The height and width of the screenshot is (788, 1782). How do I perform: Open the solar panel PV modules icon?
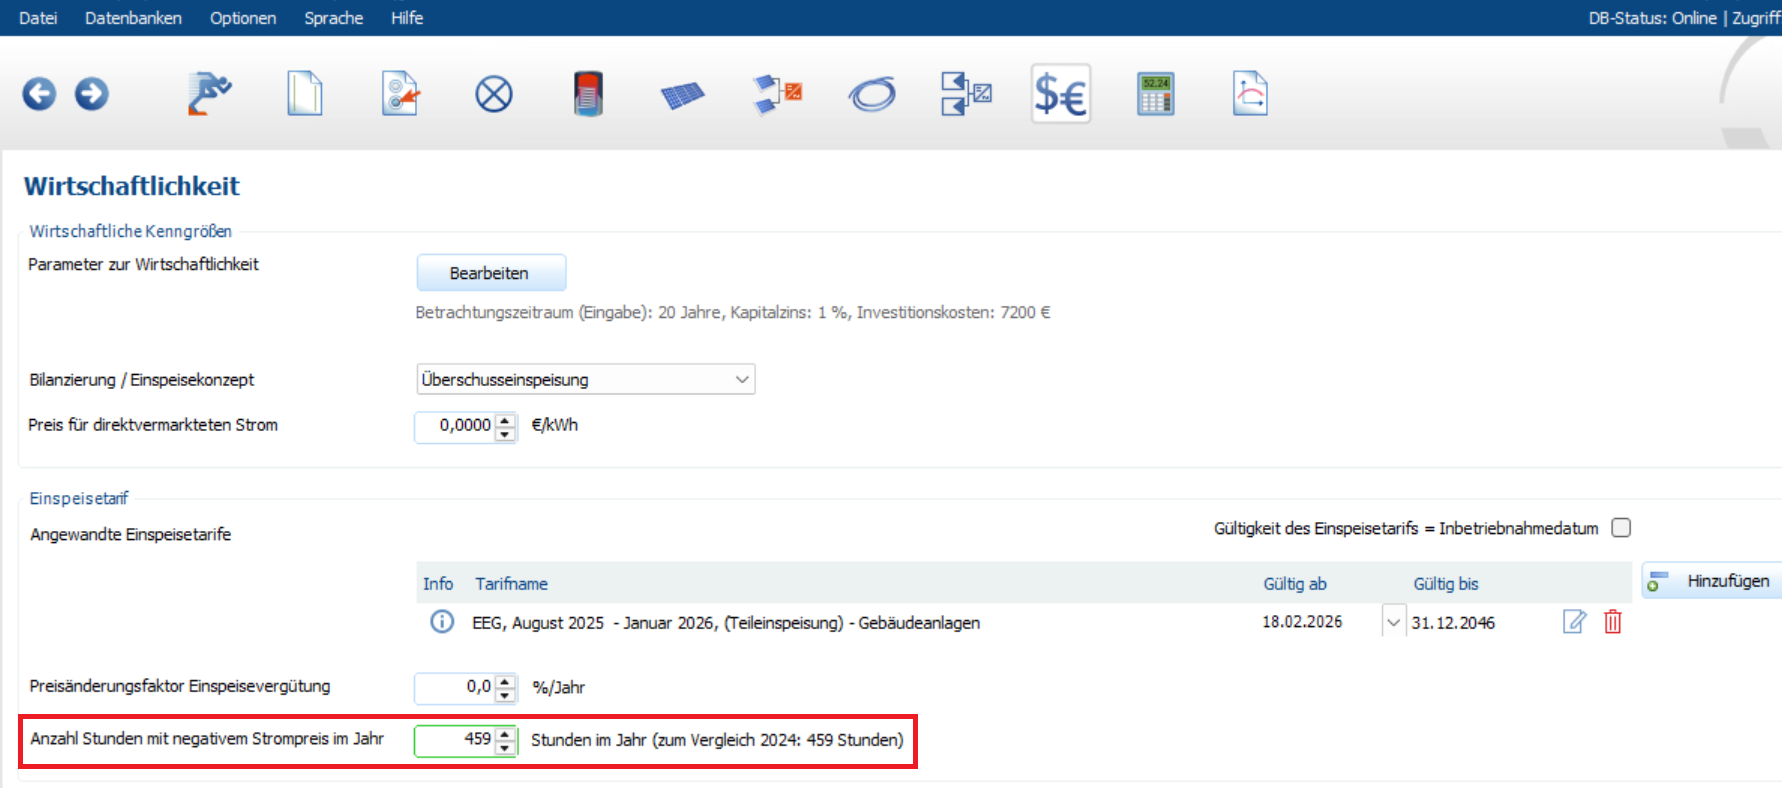682,95
